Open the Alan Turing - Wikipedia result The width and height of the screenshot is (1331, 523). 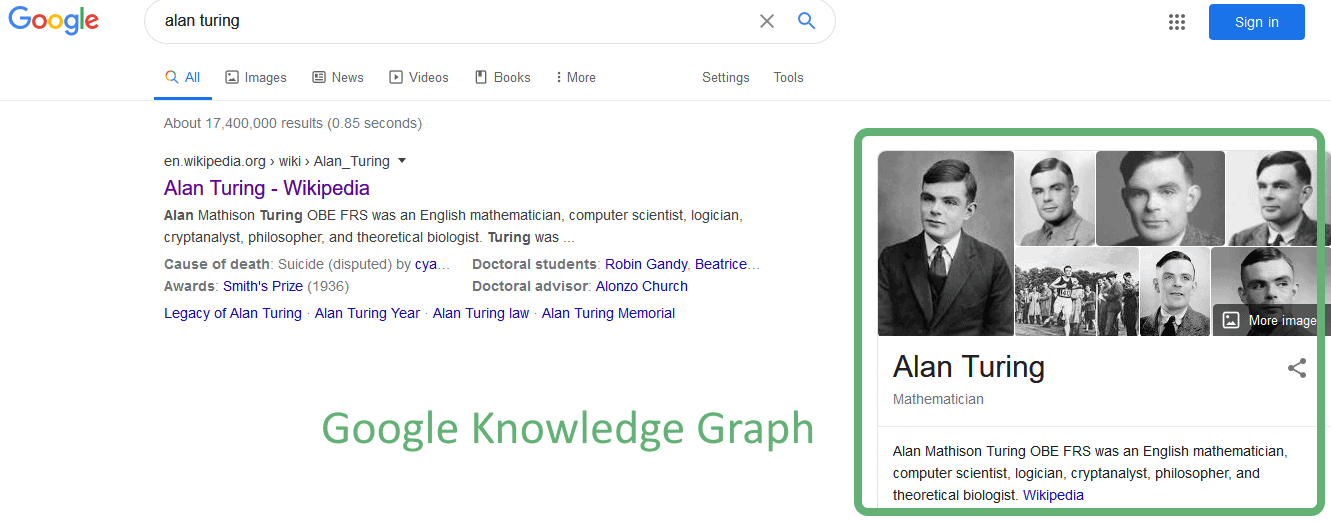pos(267,188)
